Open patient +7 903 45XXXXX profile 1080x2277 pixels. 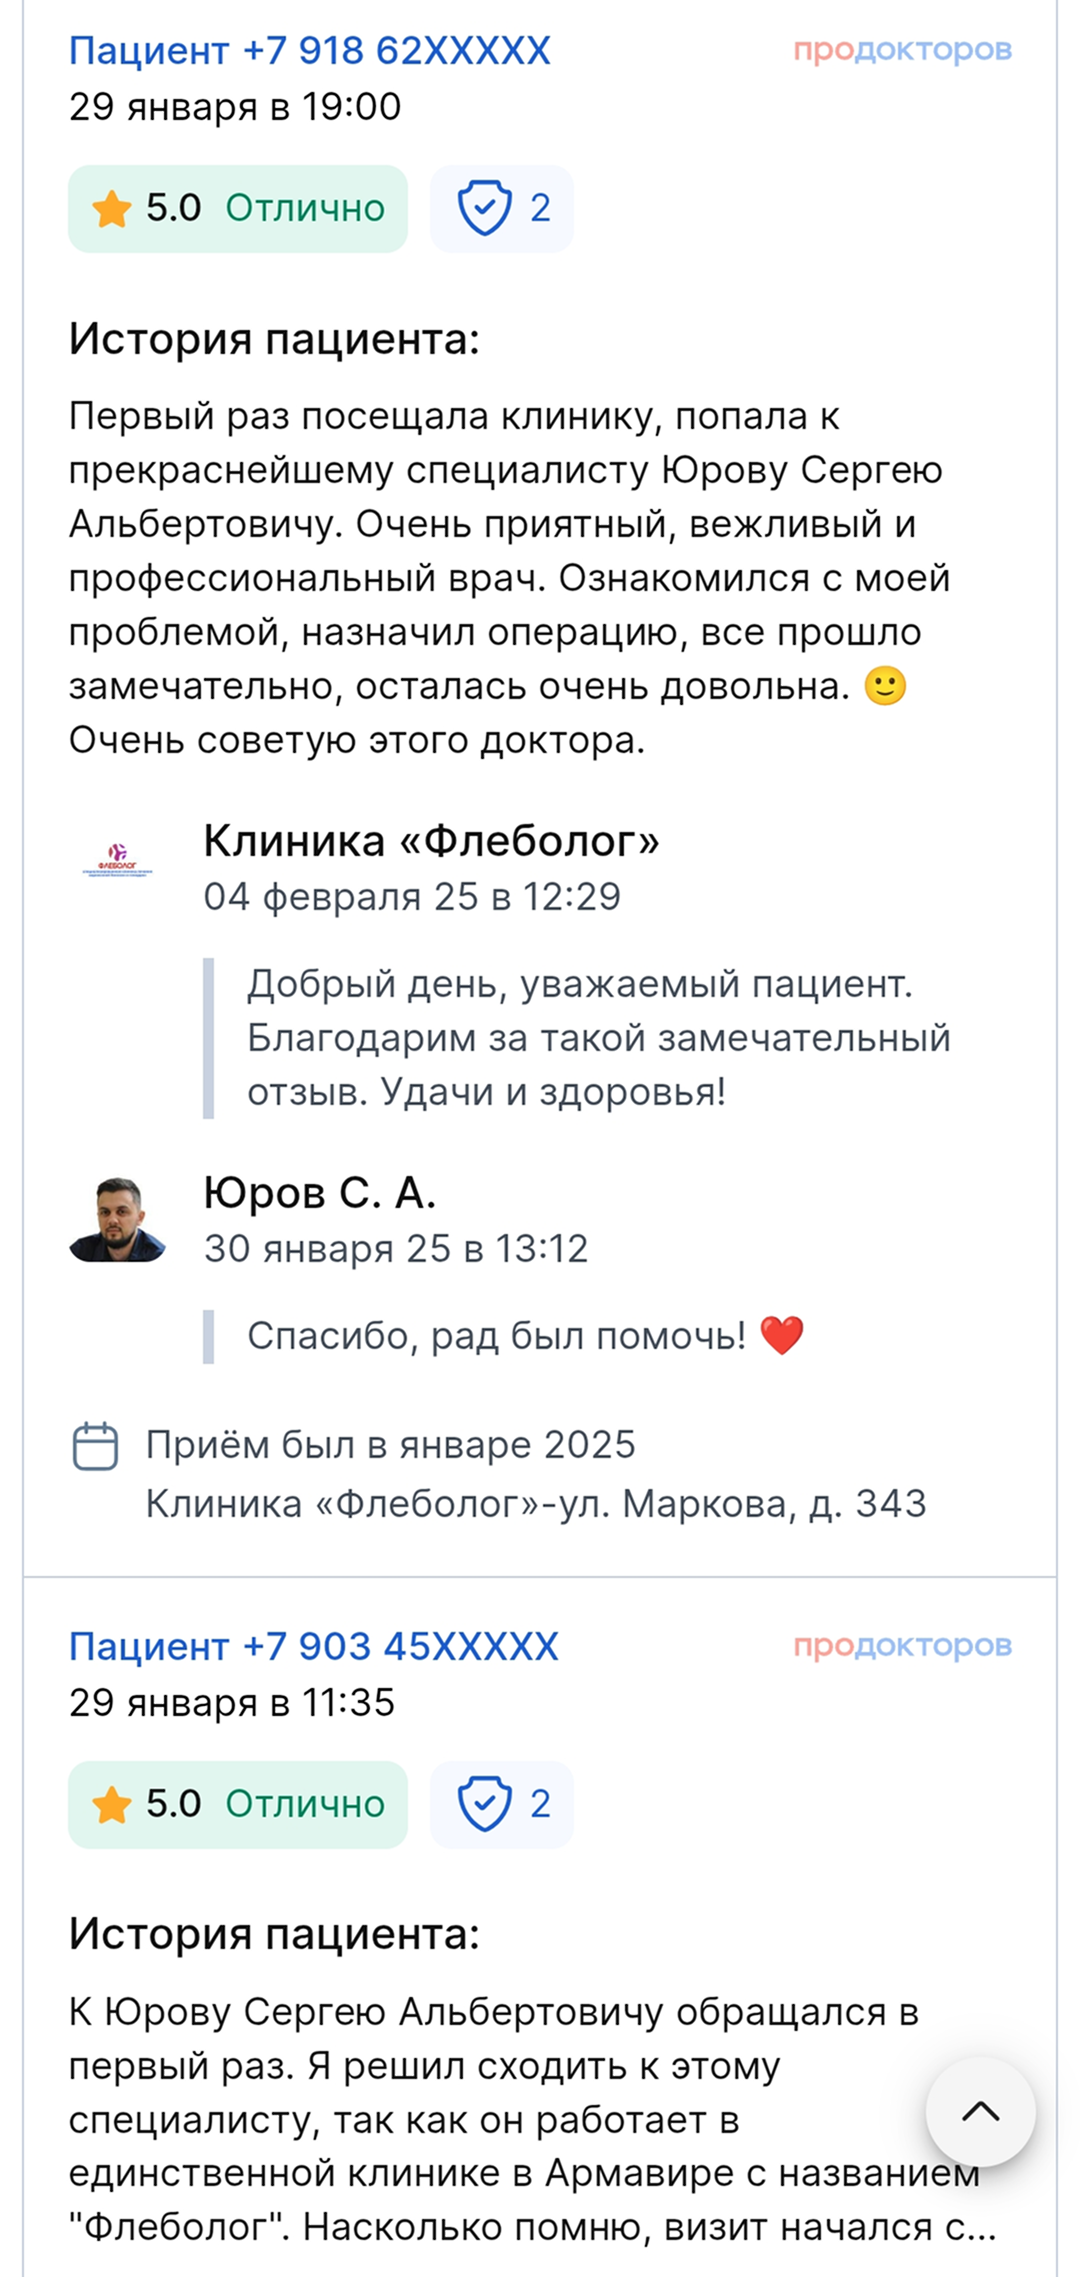(x=313, y=1646)
